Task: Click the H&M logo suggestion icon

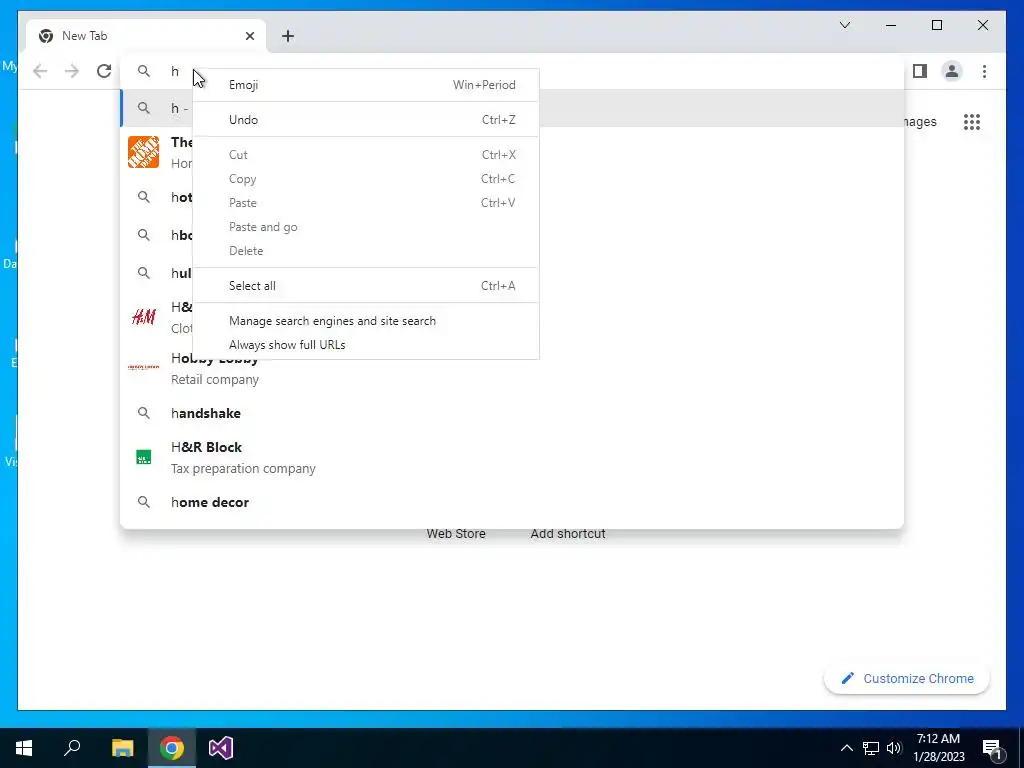Action: point(143,317)
